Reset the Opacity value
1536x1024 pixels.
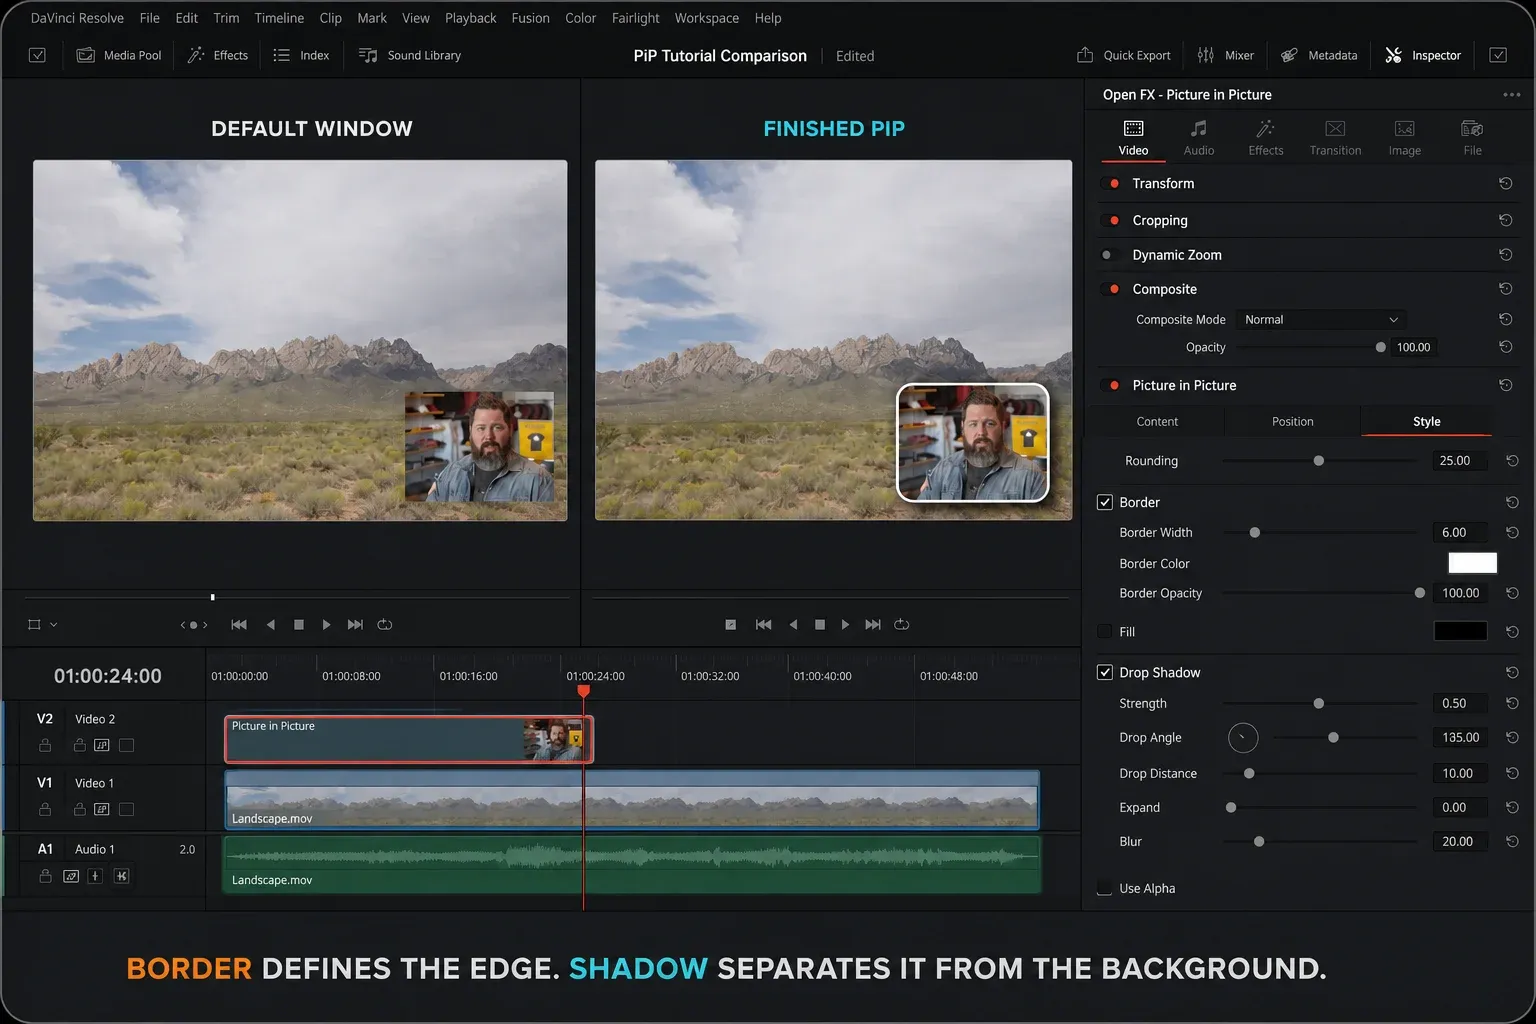tap(1505, 347)
